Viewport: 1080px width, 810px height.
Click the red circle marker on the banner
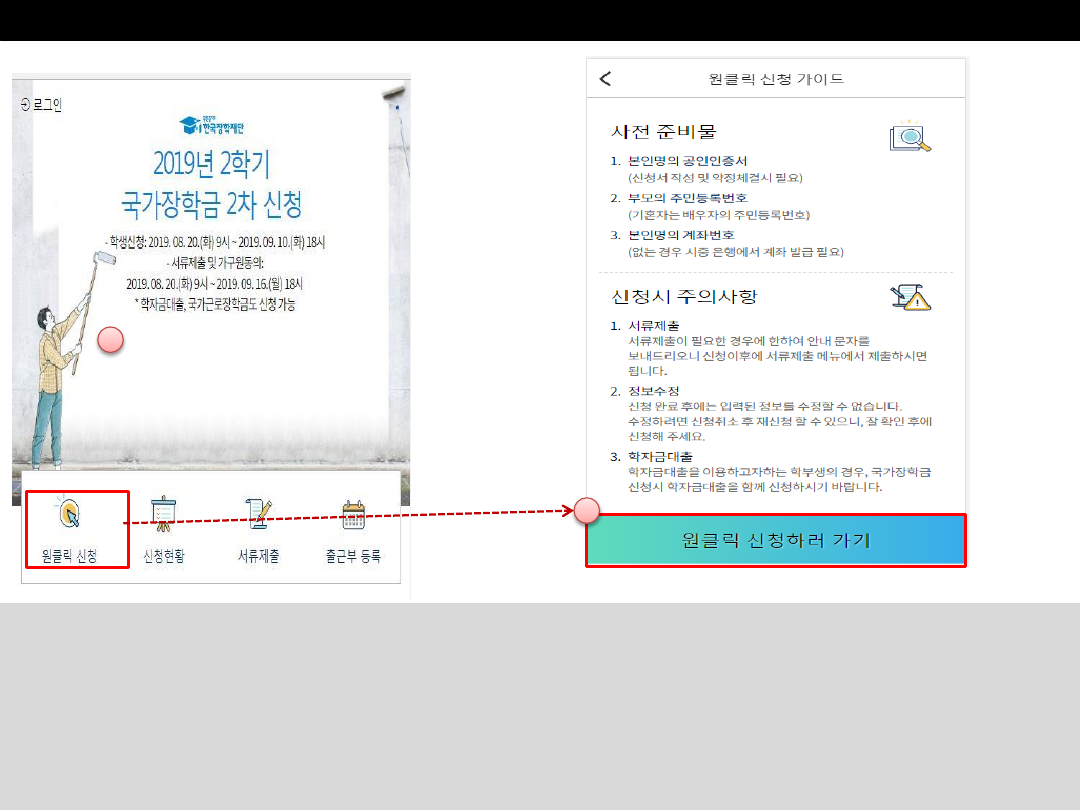click(x=111, y=341)
